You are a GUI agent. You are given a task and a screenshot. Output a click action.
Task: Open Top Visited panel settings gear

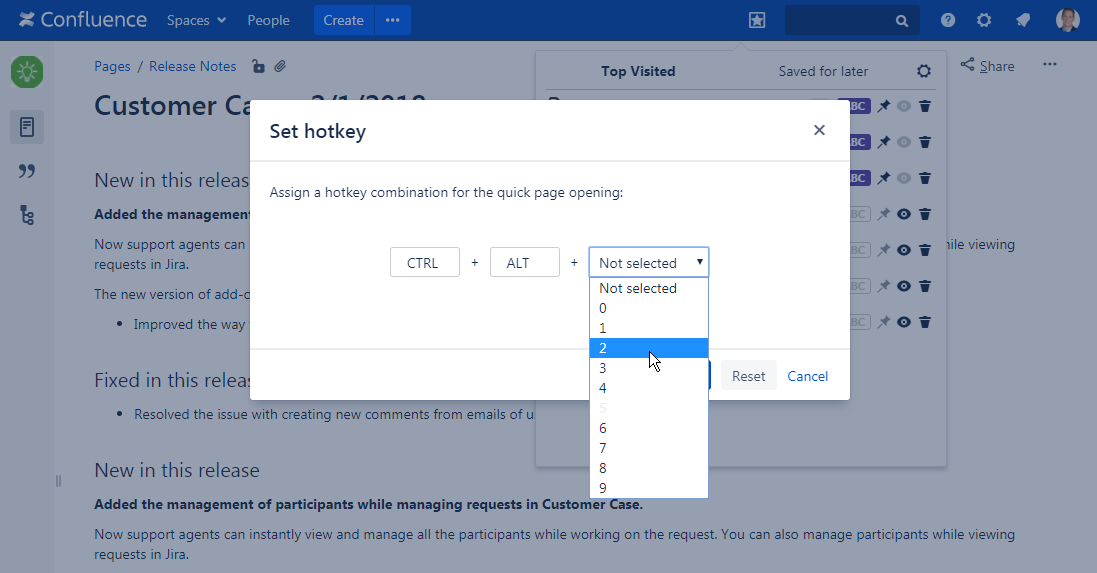tap(924, 71)
